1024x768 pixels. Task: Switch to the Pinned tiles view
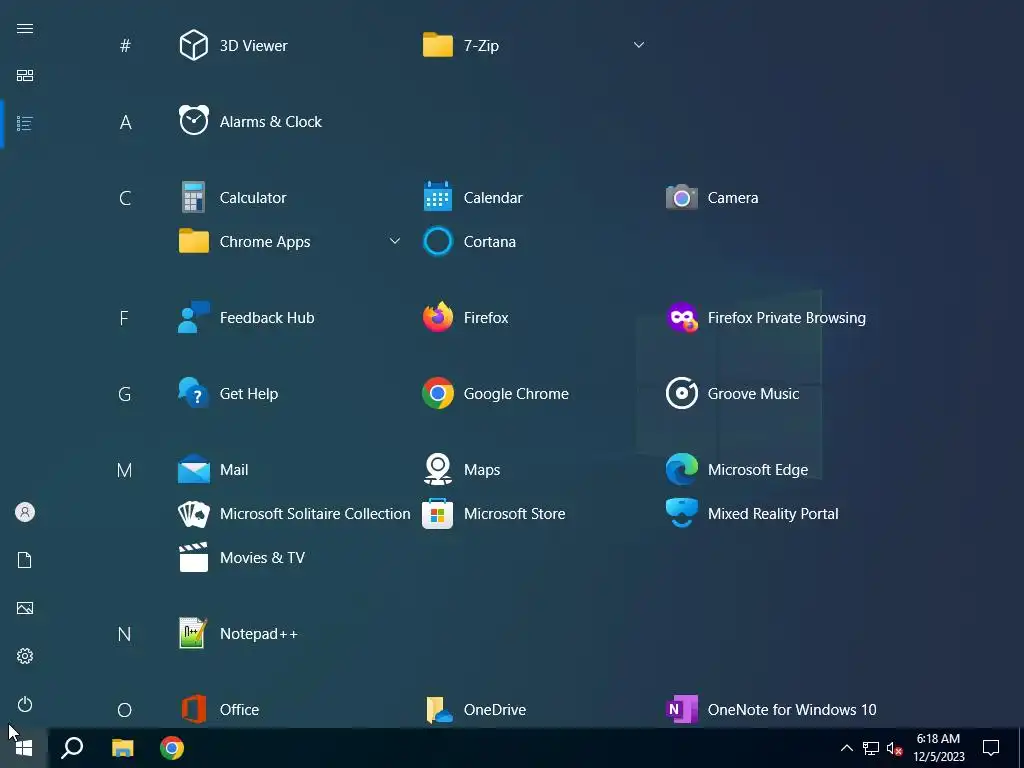point(25,76)
